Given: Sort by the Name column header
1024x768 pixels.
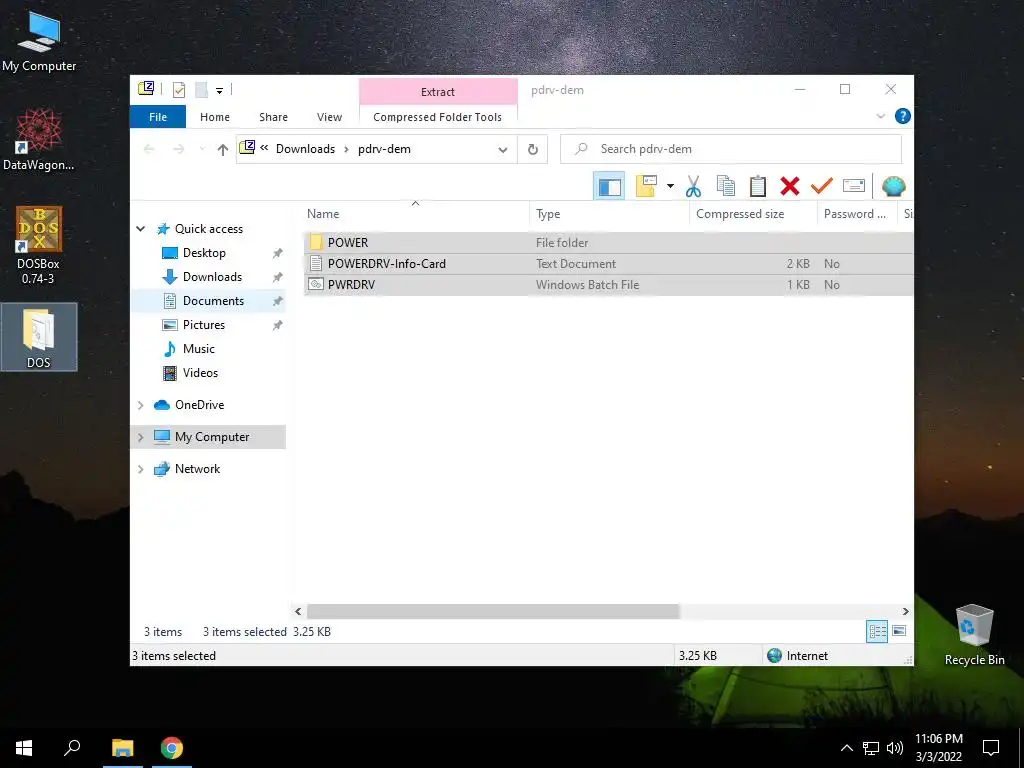Looking at the screenshot, I should 415,214.
